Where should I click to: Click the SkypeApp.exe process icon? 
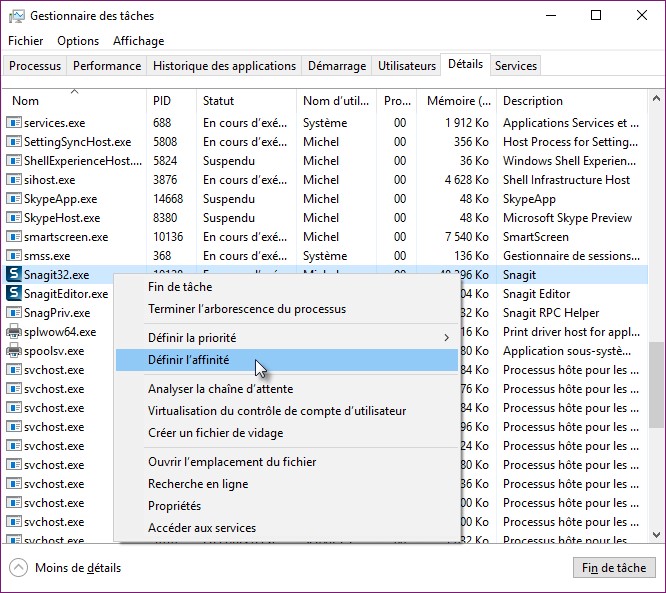tap(14, 199)
